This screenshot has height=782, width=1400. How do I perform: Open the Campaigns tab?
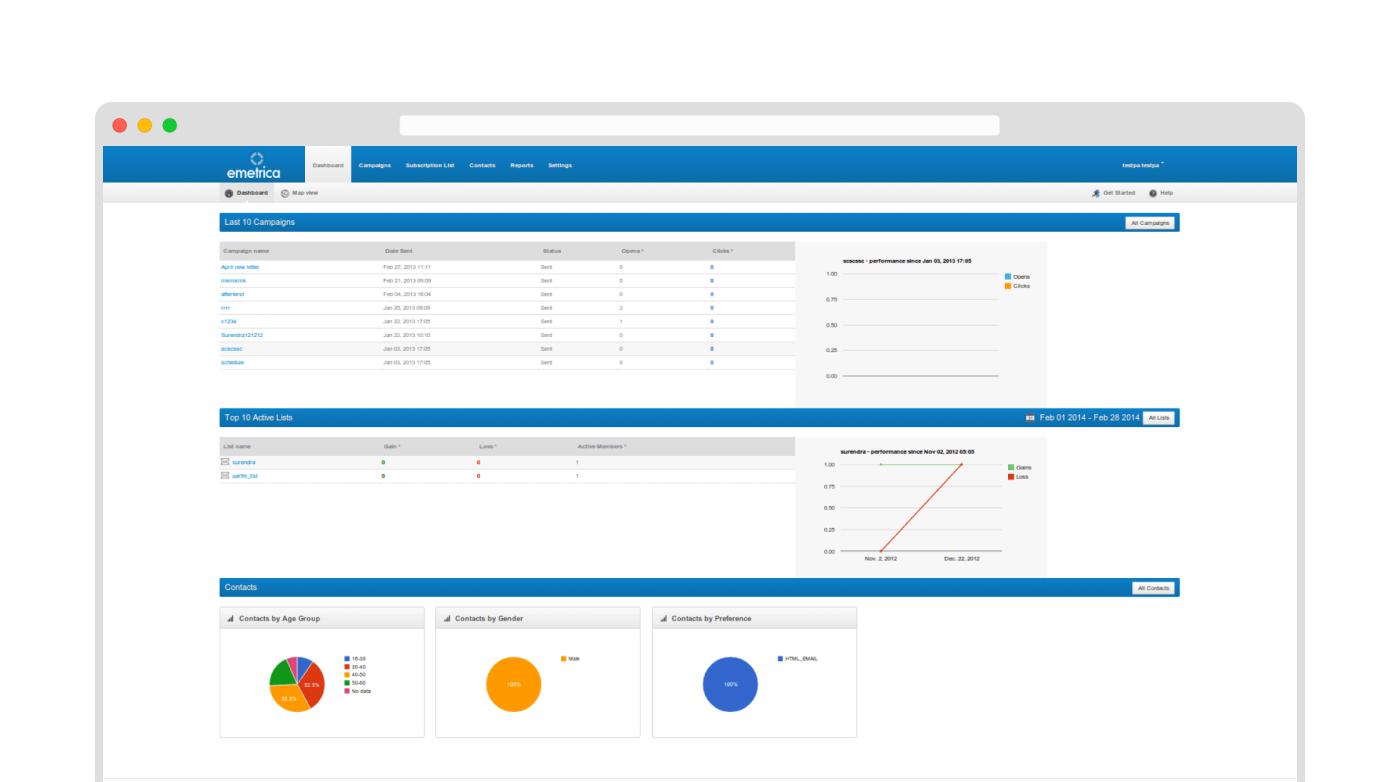(x=375, y=165)
